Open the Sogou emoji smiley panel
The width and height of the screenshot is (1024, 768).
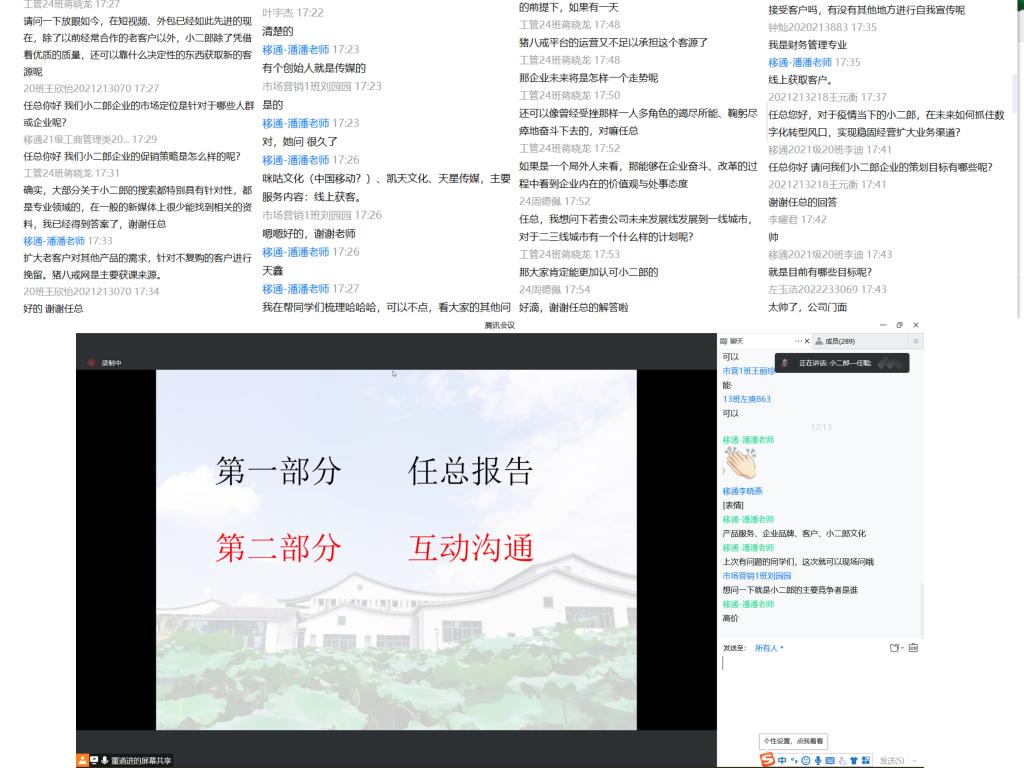805,760
